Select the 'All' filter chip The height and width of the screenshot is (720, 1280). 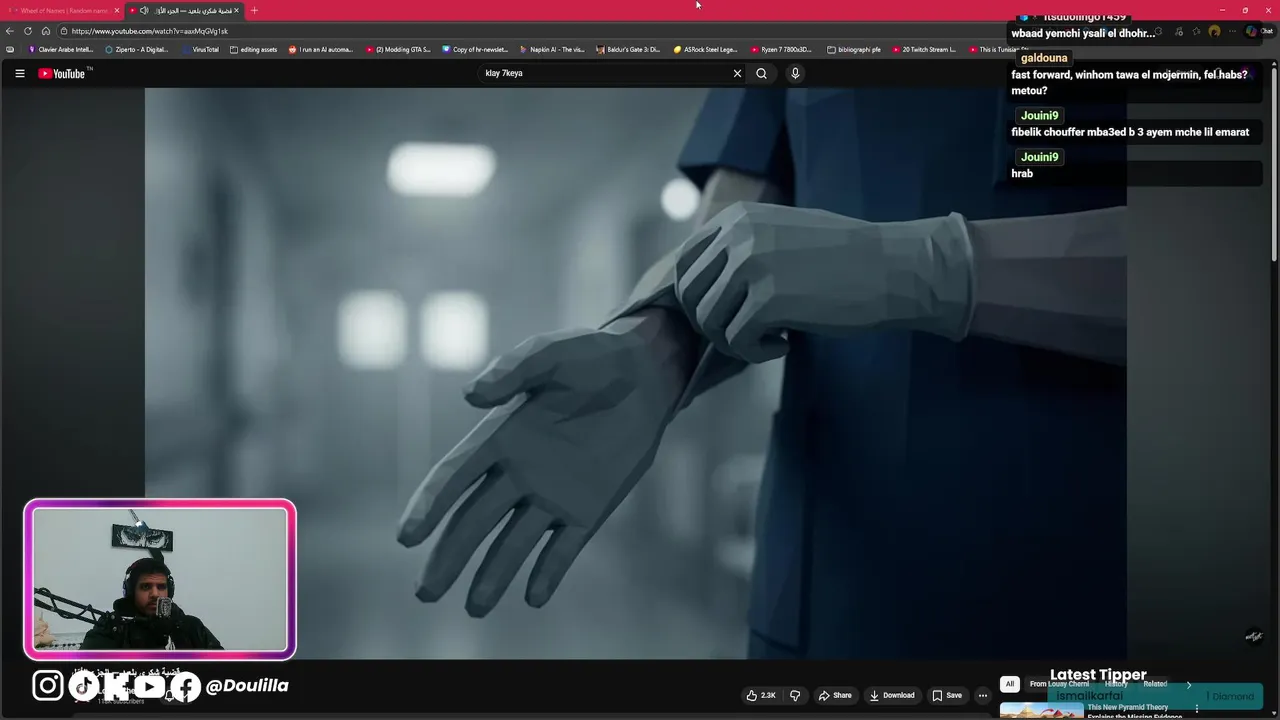pyautogui.click(x=1010, y=684)
